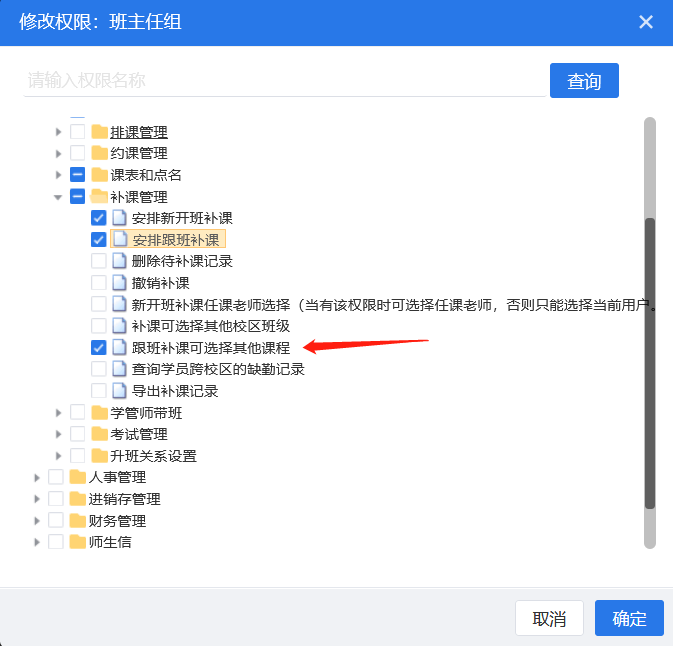Click the file icon of 安排新开班补课
The image size is (673, 646).
click(x=119, y=218)
